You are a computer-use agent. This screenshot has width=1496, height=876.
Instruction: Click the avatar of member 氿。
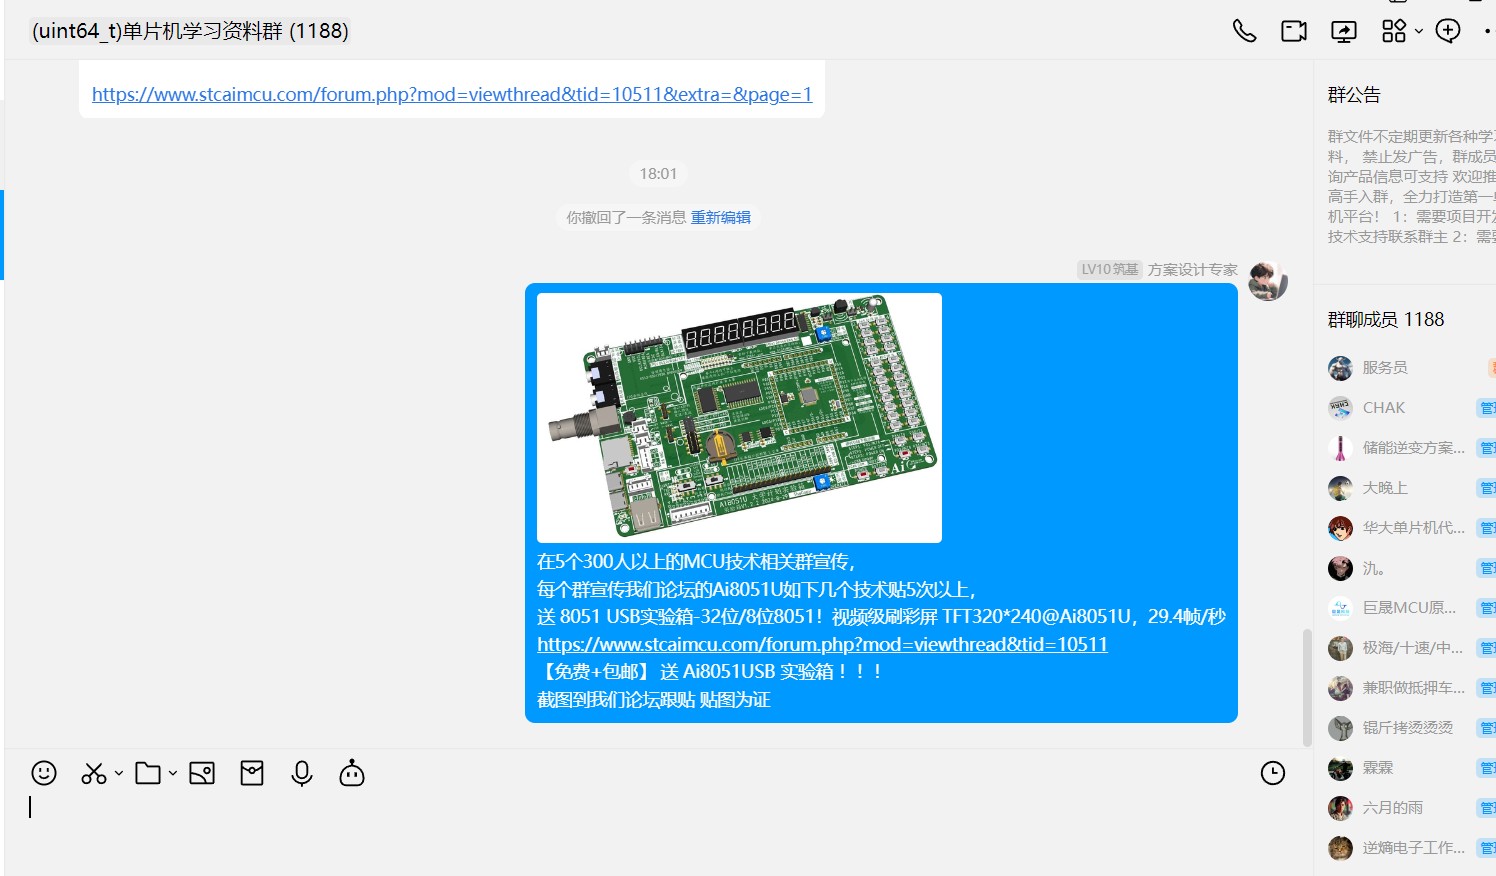pyautogui.click(x=1341, y=568)
